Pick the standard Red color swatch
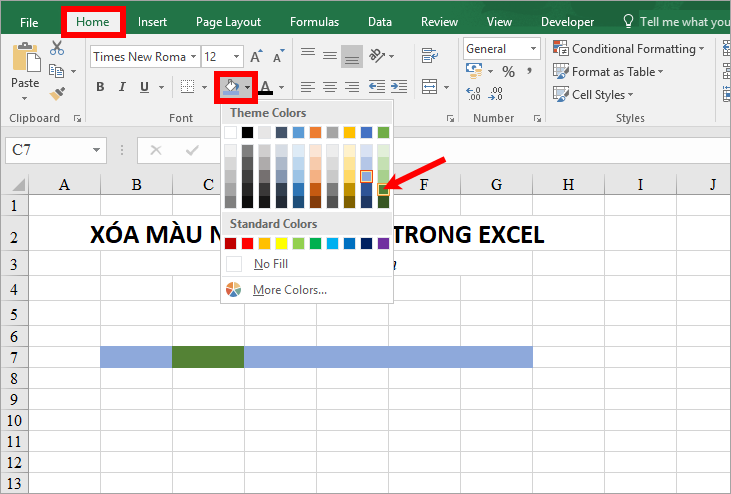731x494 pixels. 248,243
